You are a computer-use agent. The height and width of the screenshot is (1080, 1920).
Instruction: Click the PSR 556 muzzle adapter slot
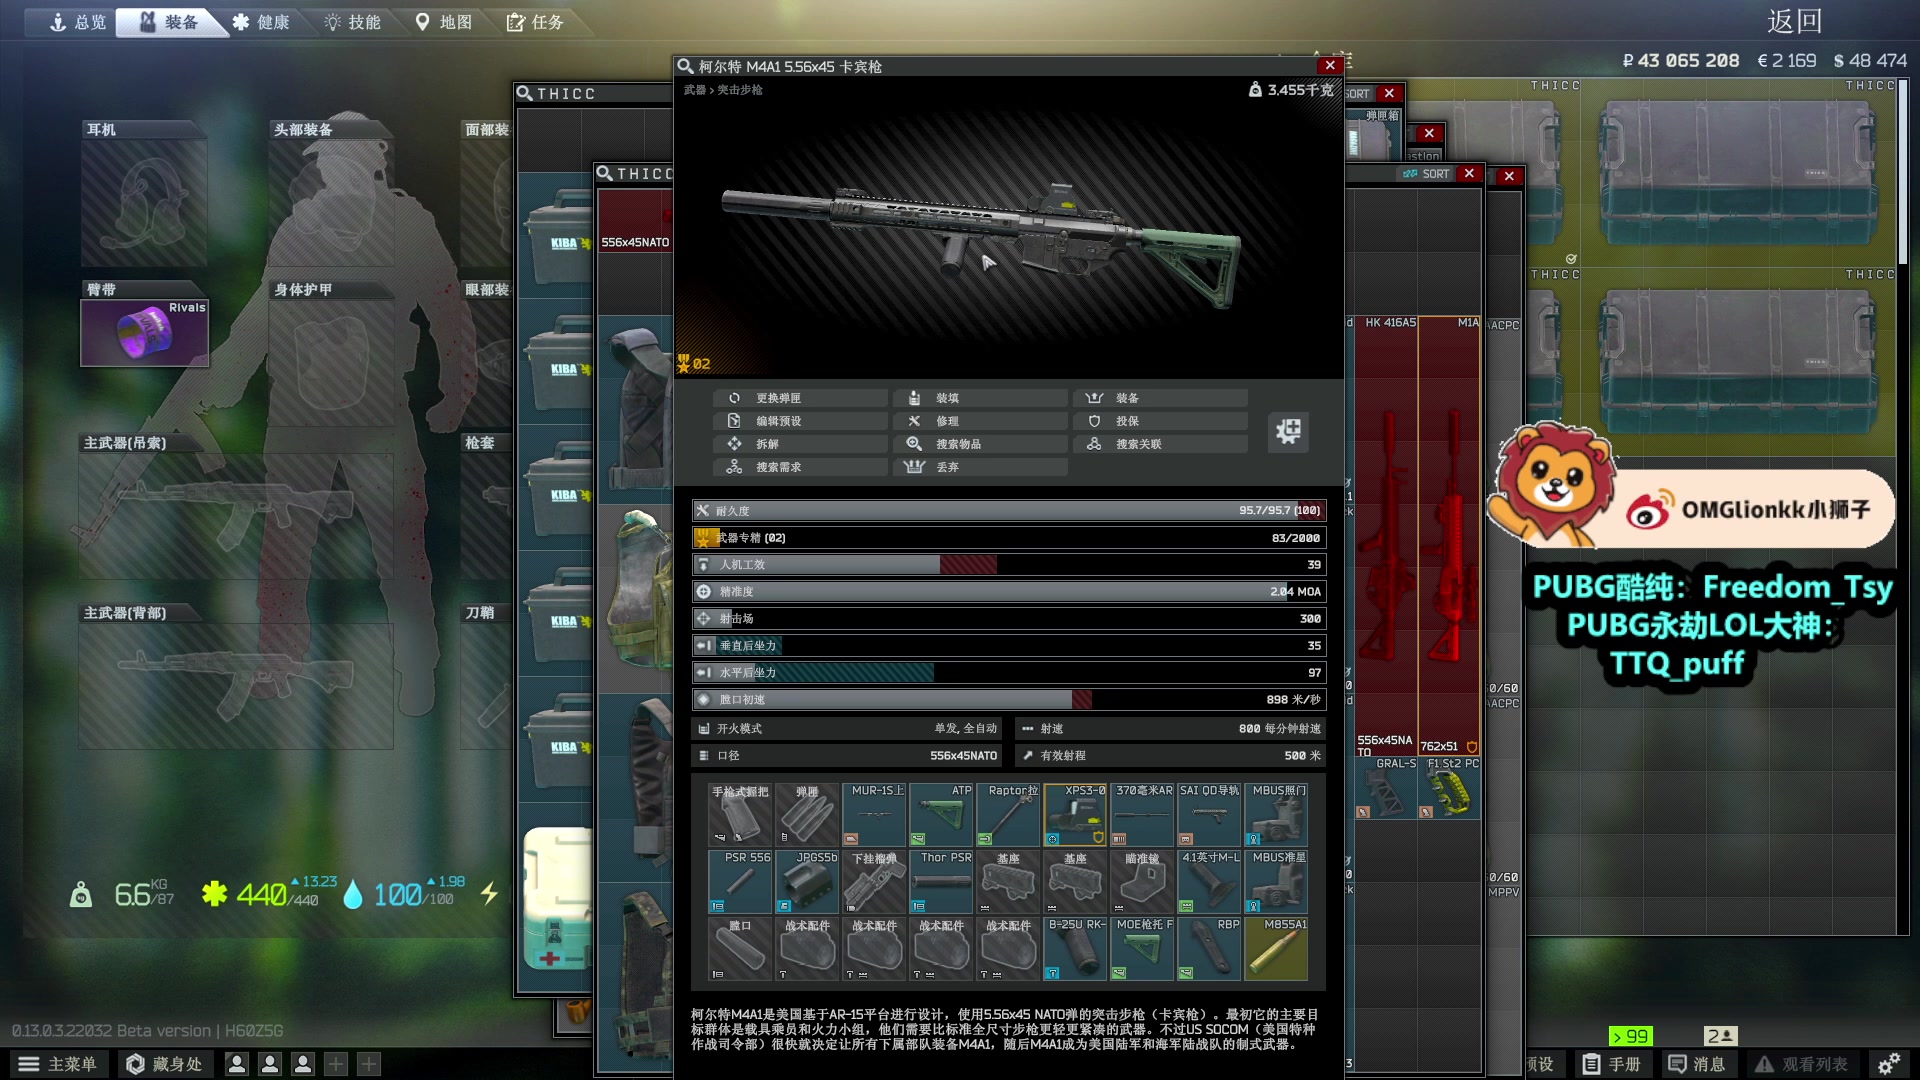tap(740, 882)
